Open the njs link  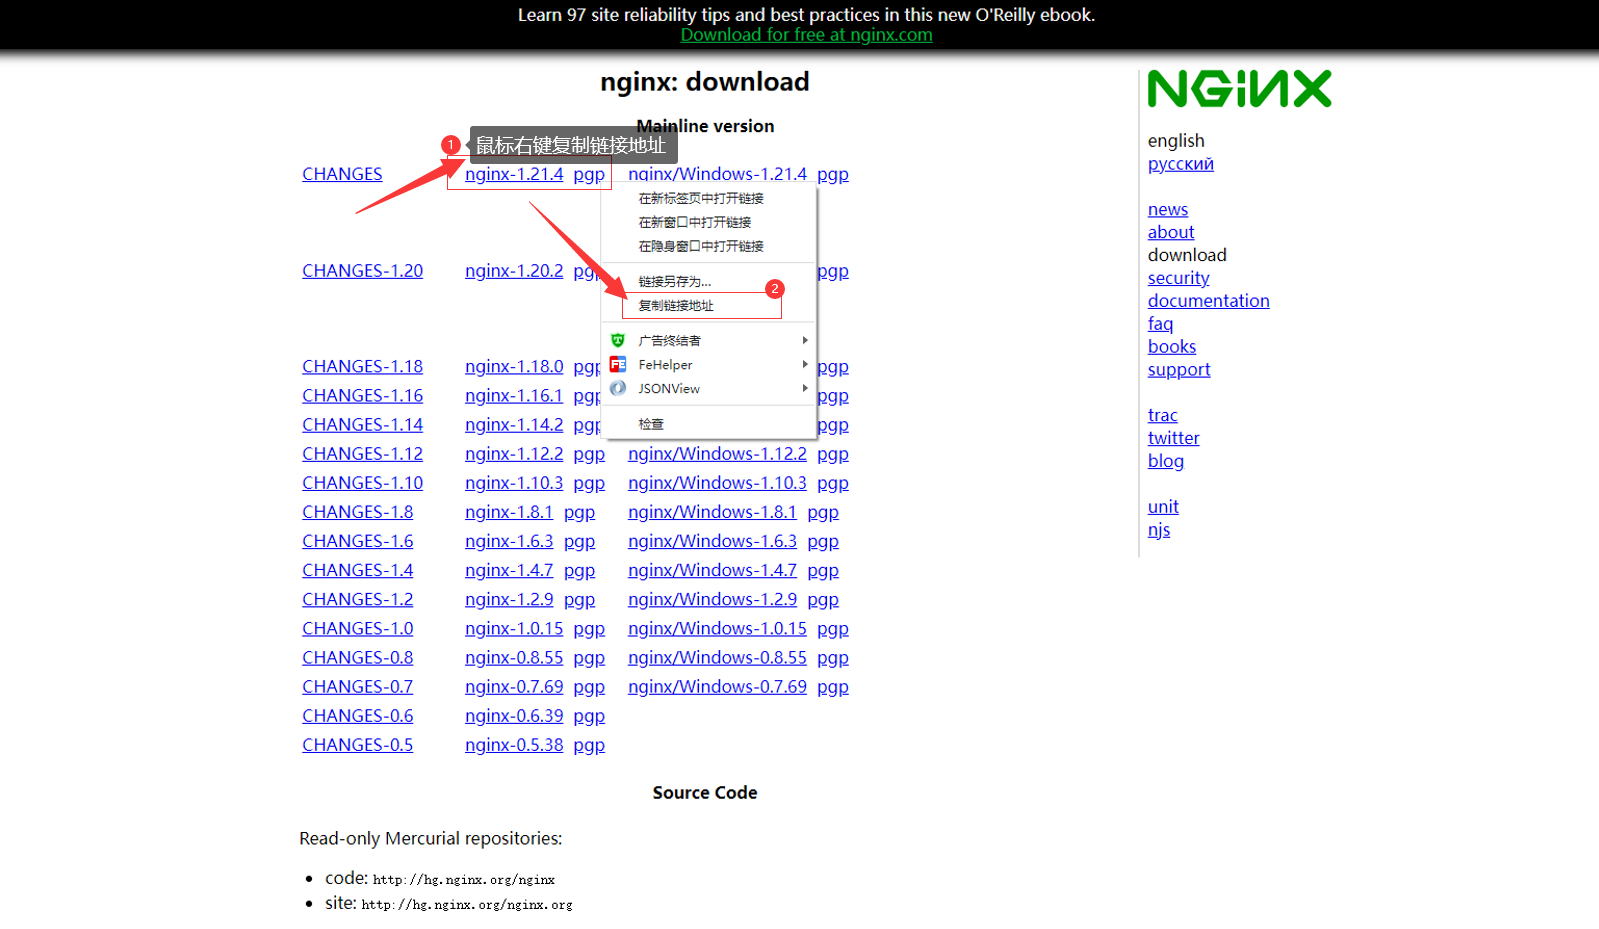tap(1159, 530)
